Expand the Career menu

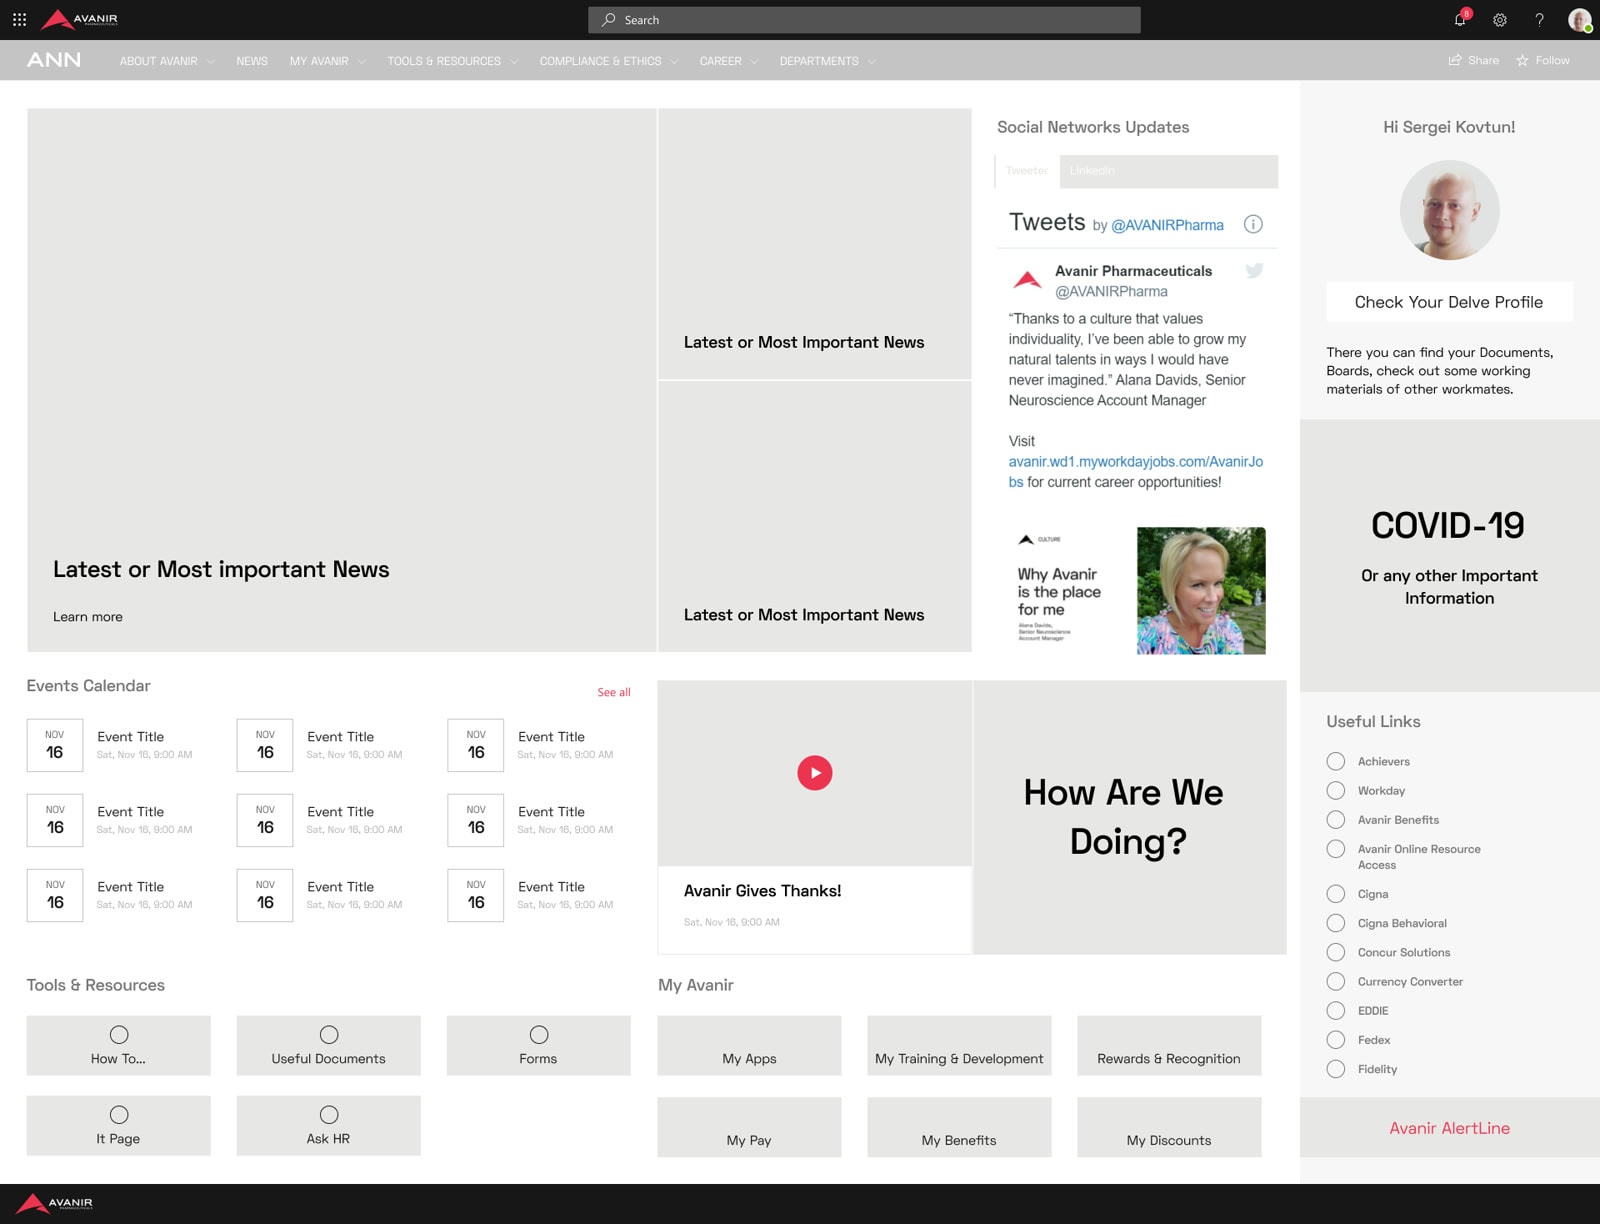pos(729,61)
